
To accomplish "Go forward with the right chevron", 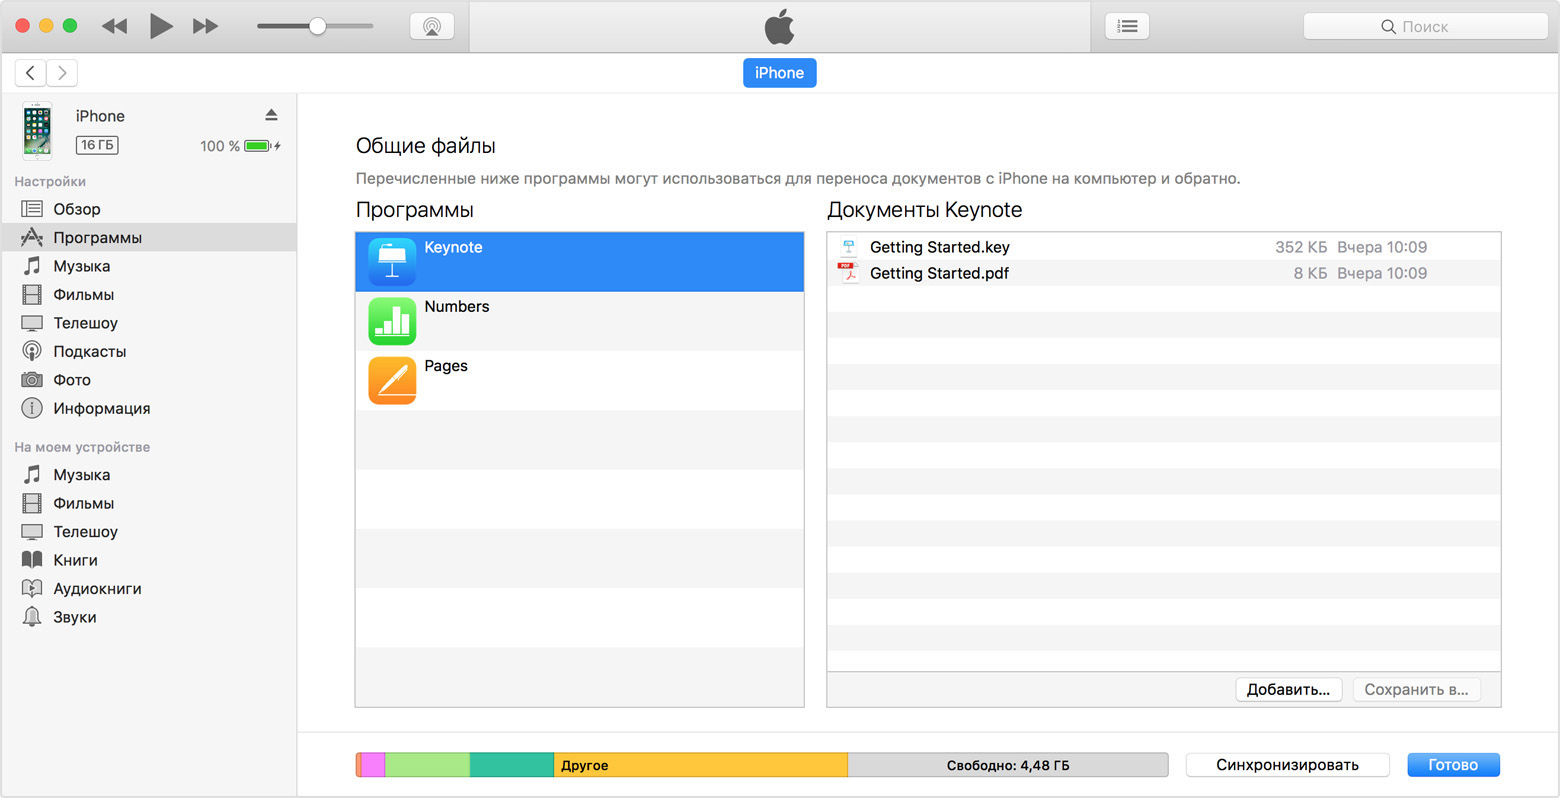I will pyautogui.click(x=62, y=73).
